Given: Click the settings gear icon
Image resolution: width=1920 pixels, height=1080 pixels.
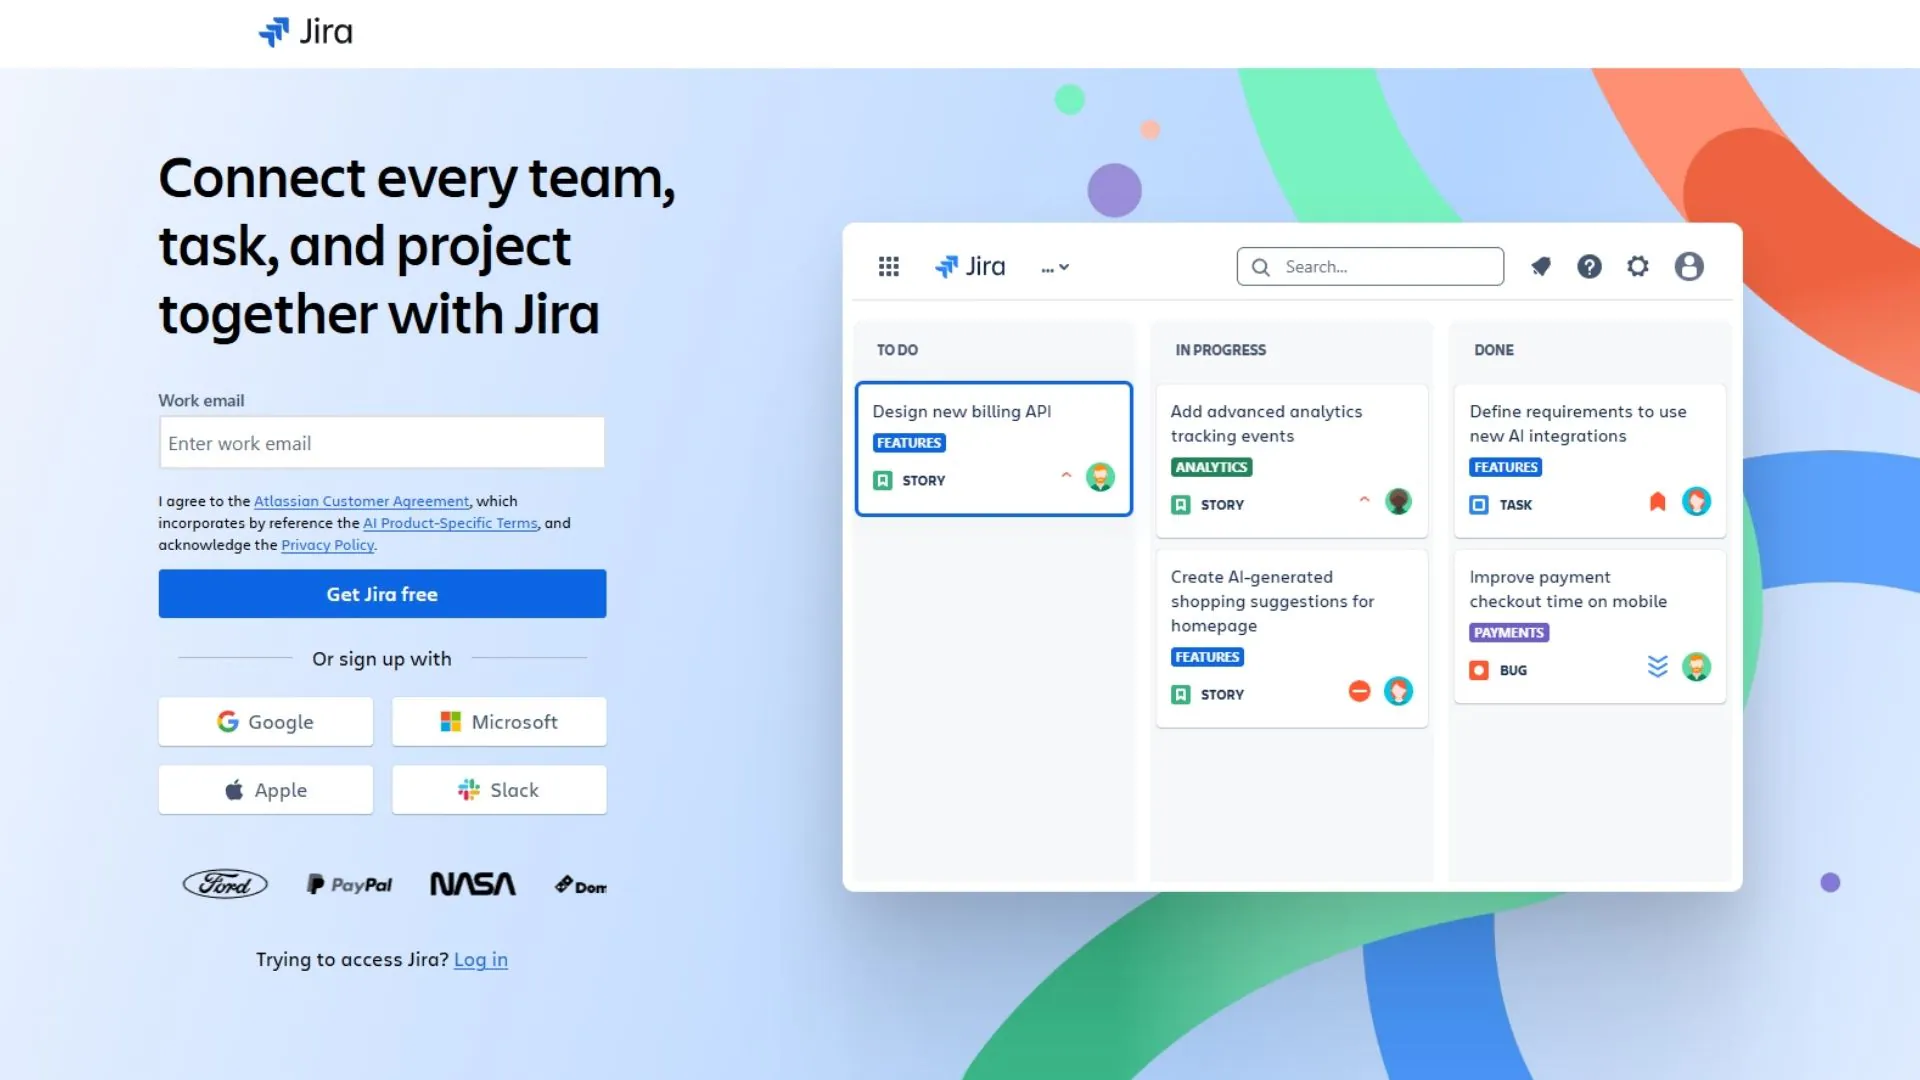Looking at the screenshot, I should [1638, 266].
